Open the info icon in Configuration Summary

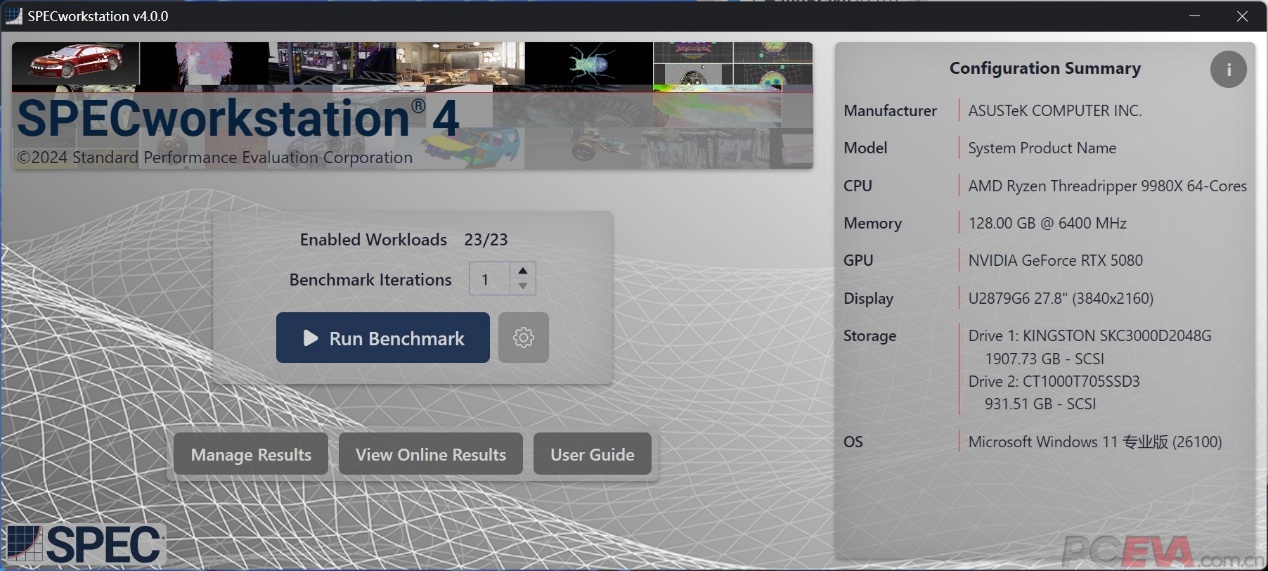click(x=1228, y=69)
